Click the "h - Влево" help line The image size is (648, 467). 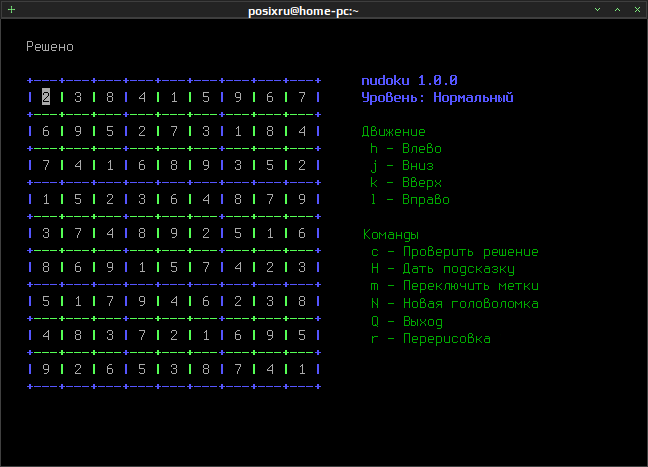[x=406, y=148]
